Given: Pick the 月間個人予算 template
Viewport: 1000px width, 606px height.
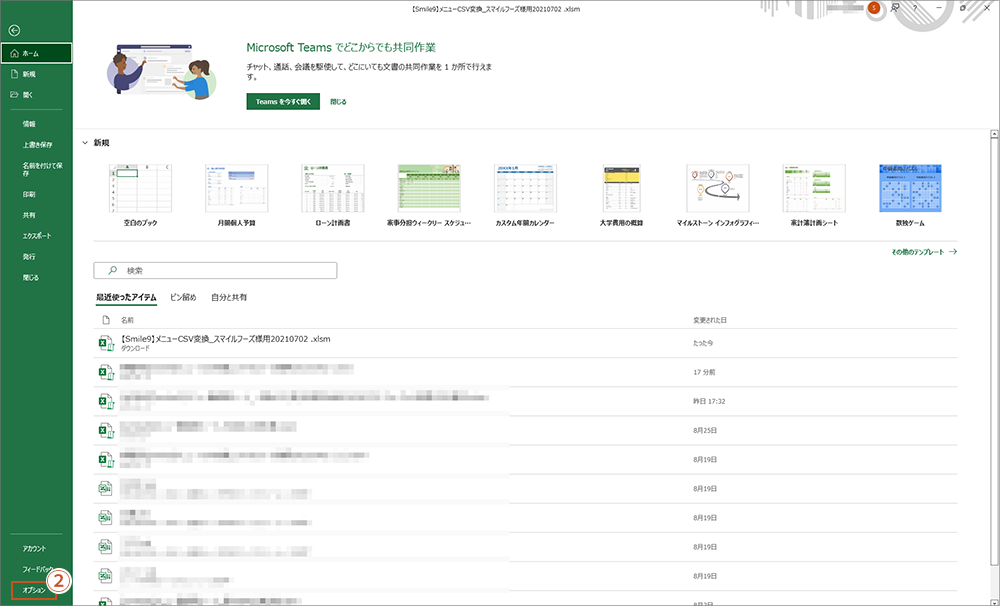Looking at the screenshot, I should [237, 188].
